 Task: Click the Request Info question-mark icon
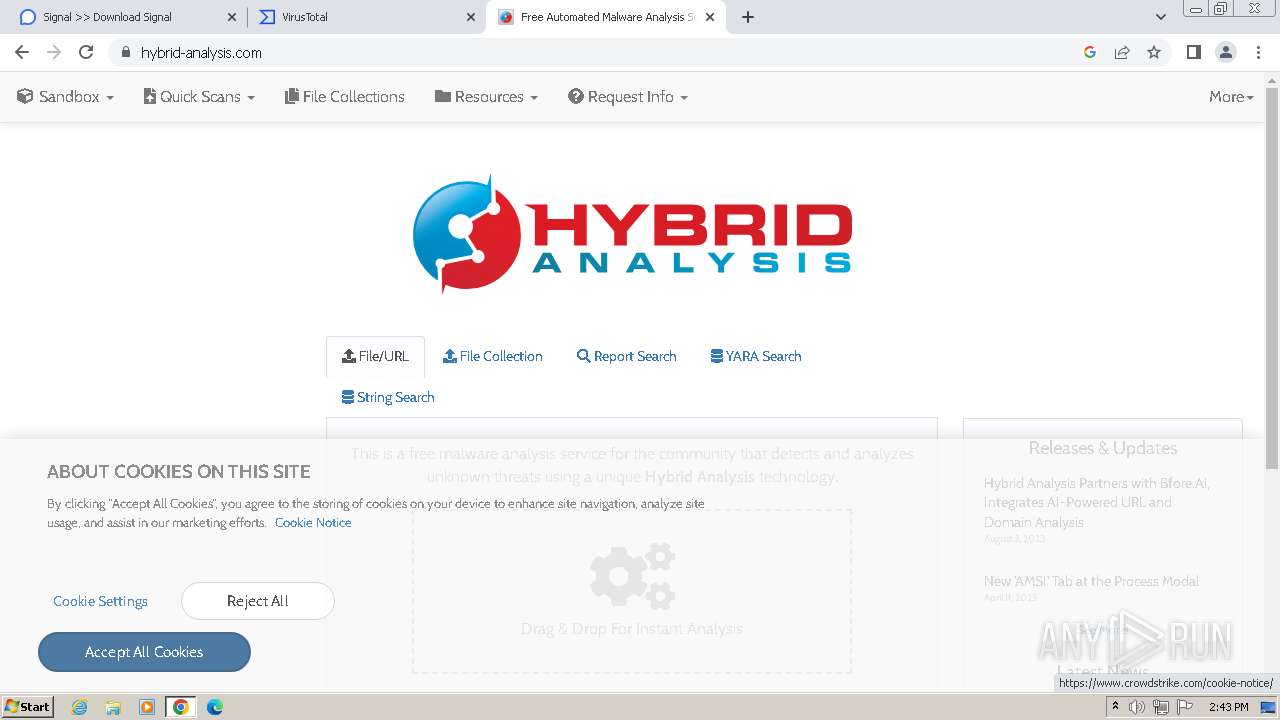coord(576,97)
